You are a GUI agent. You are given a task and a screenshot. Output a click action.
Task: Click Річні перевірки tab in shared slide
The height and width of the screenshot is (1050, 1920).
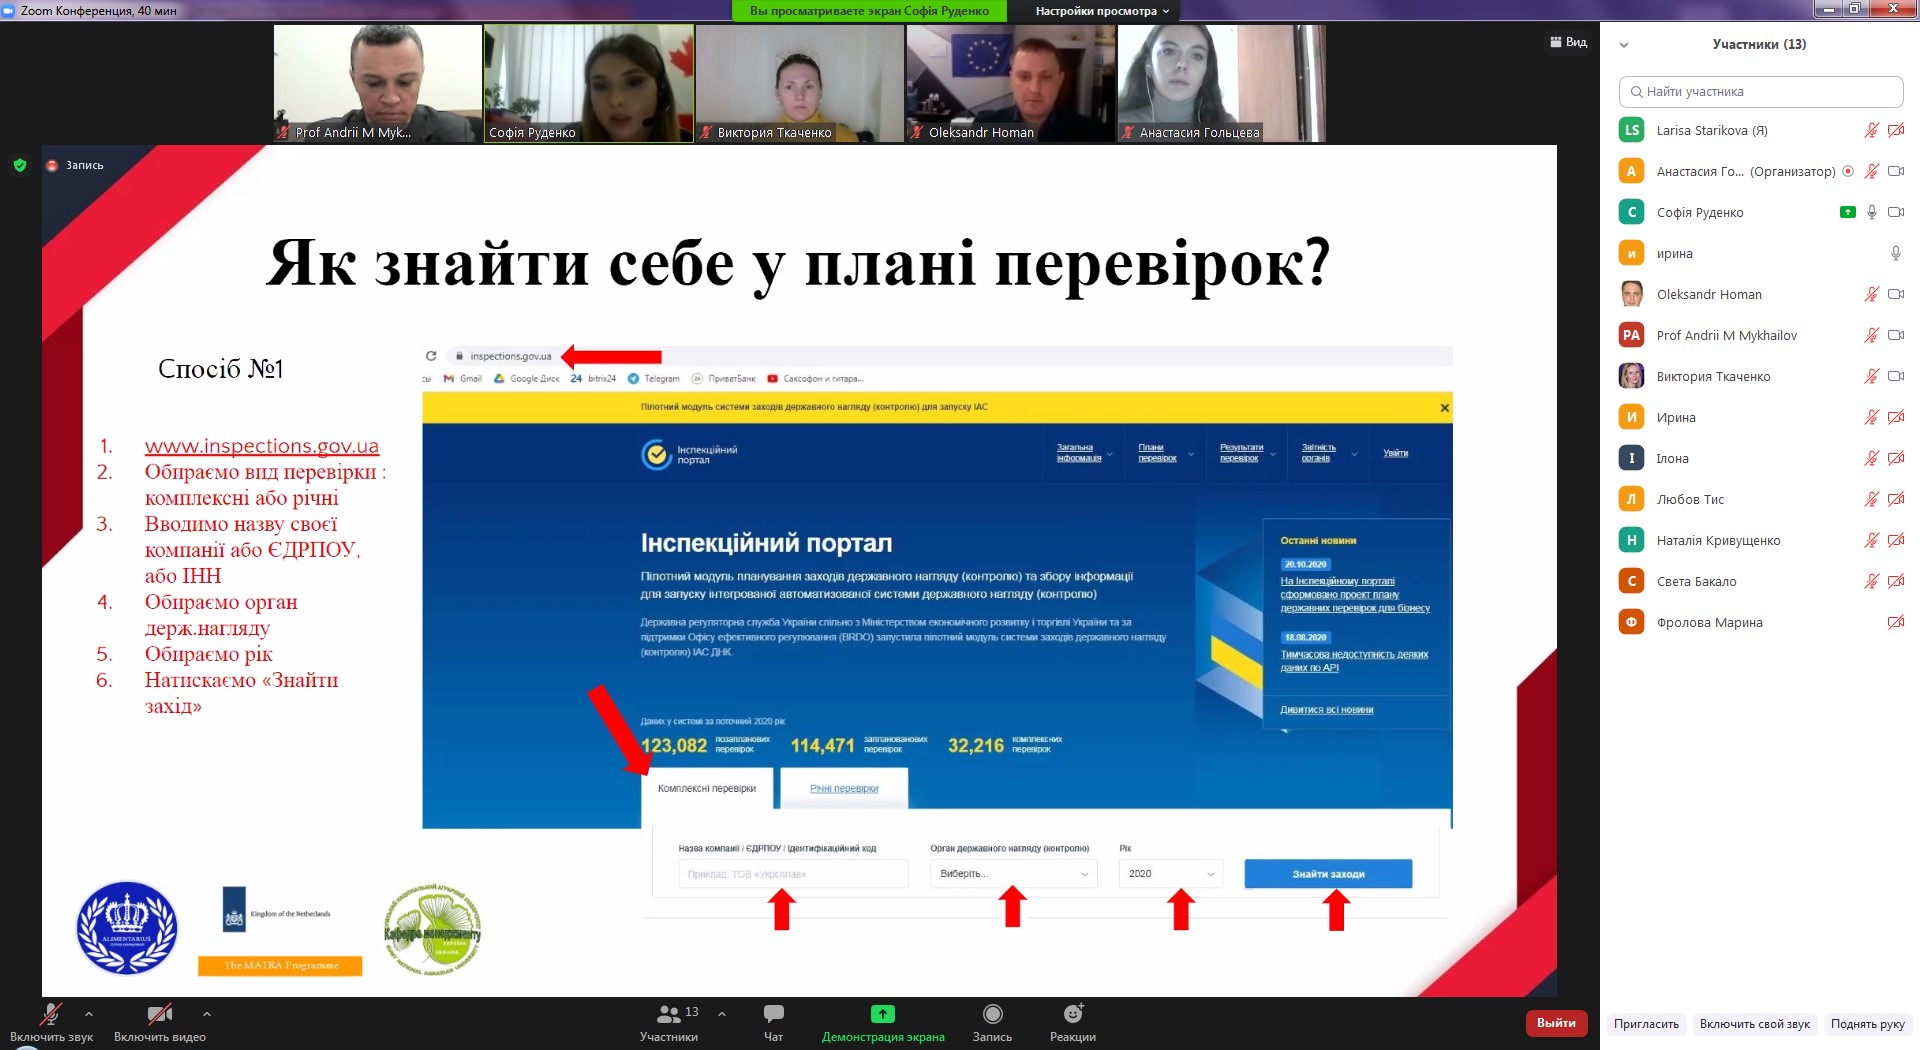pyautogui.click(x=844, y=788)
